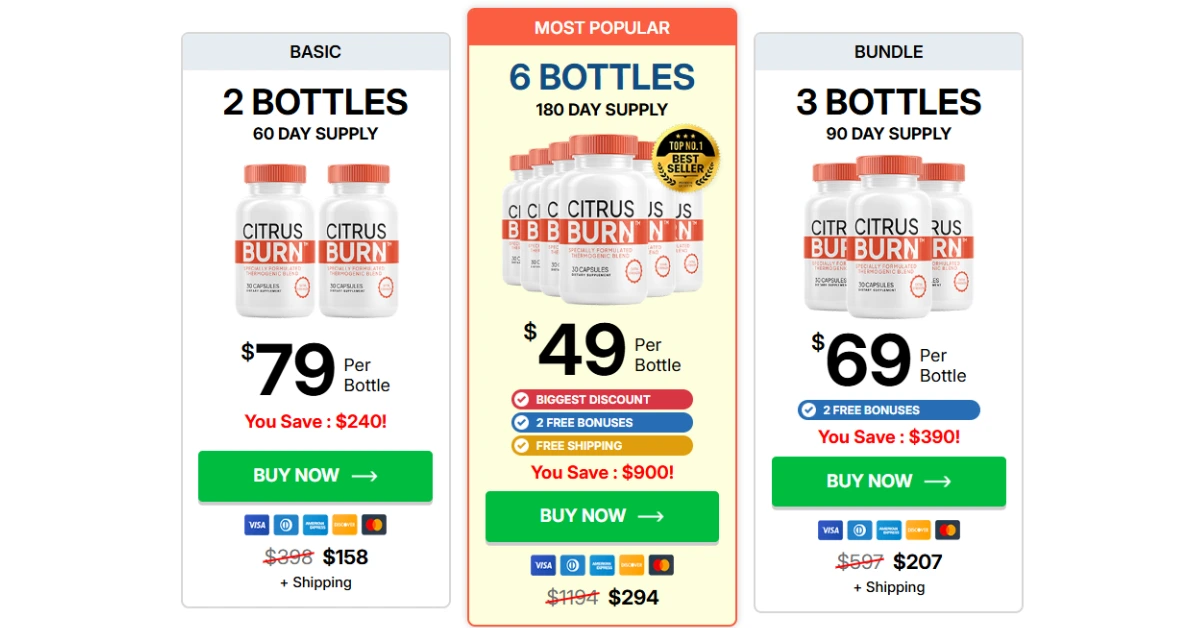This screenshot has height=628, width=1200.
Task: Click the Top No.1 Best Seller gold badge
Action: pyautogui.click(x=684, y=165)
